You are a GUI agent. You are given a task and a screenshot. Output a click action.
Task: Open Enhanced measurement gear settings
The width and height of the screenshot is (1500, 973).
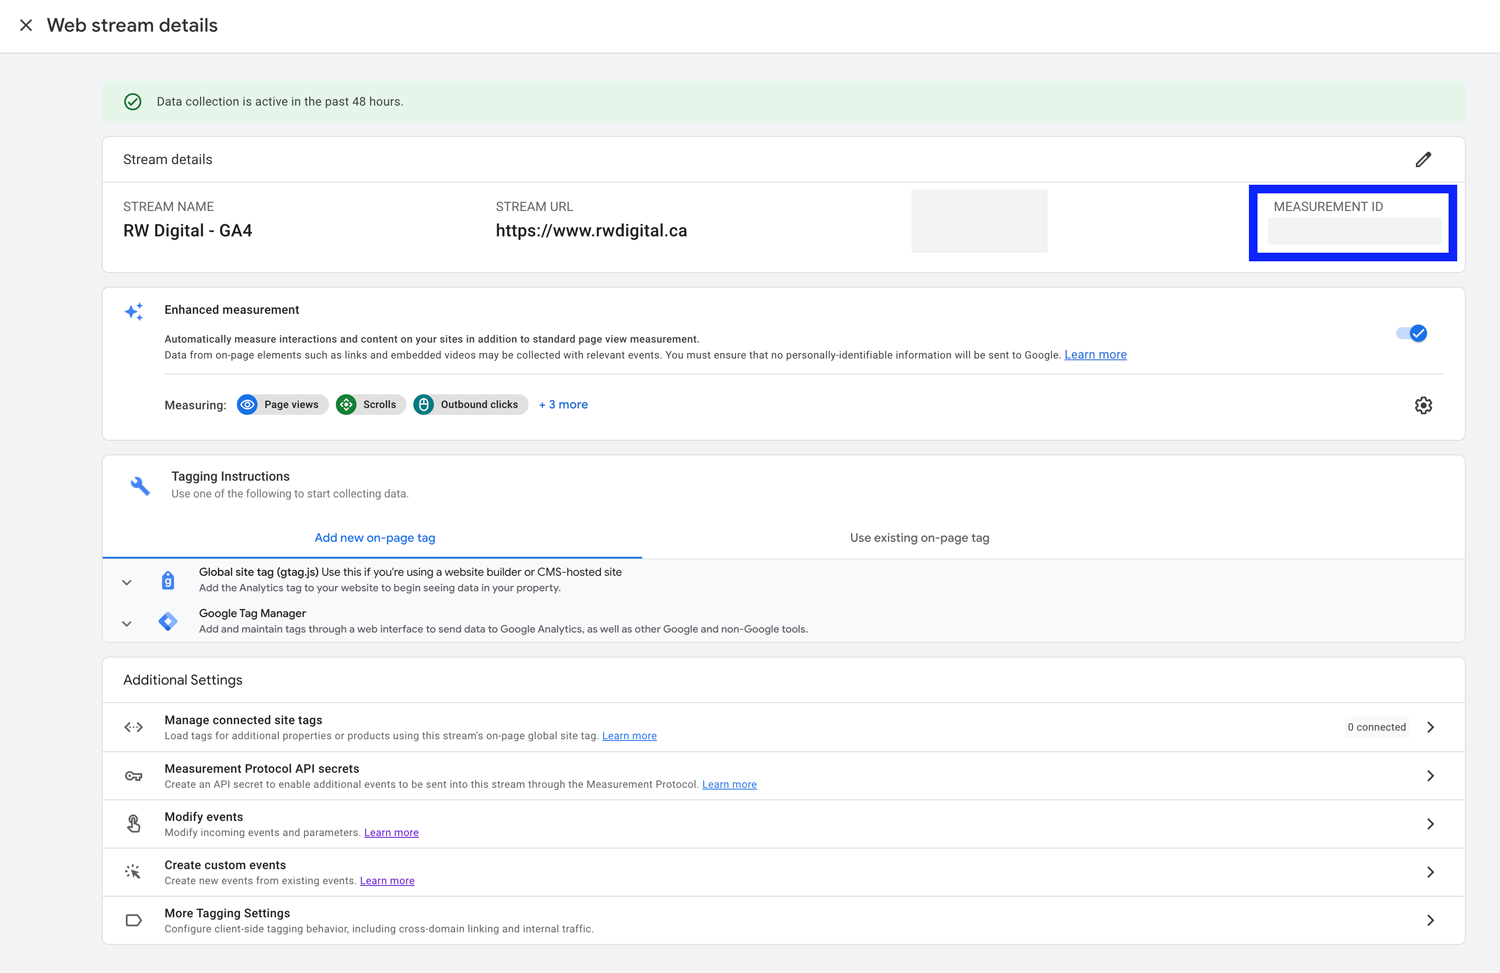pyautogui.click(x=1423, y=405)
